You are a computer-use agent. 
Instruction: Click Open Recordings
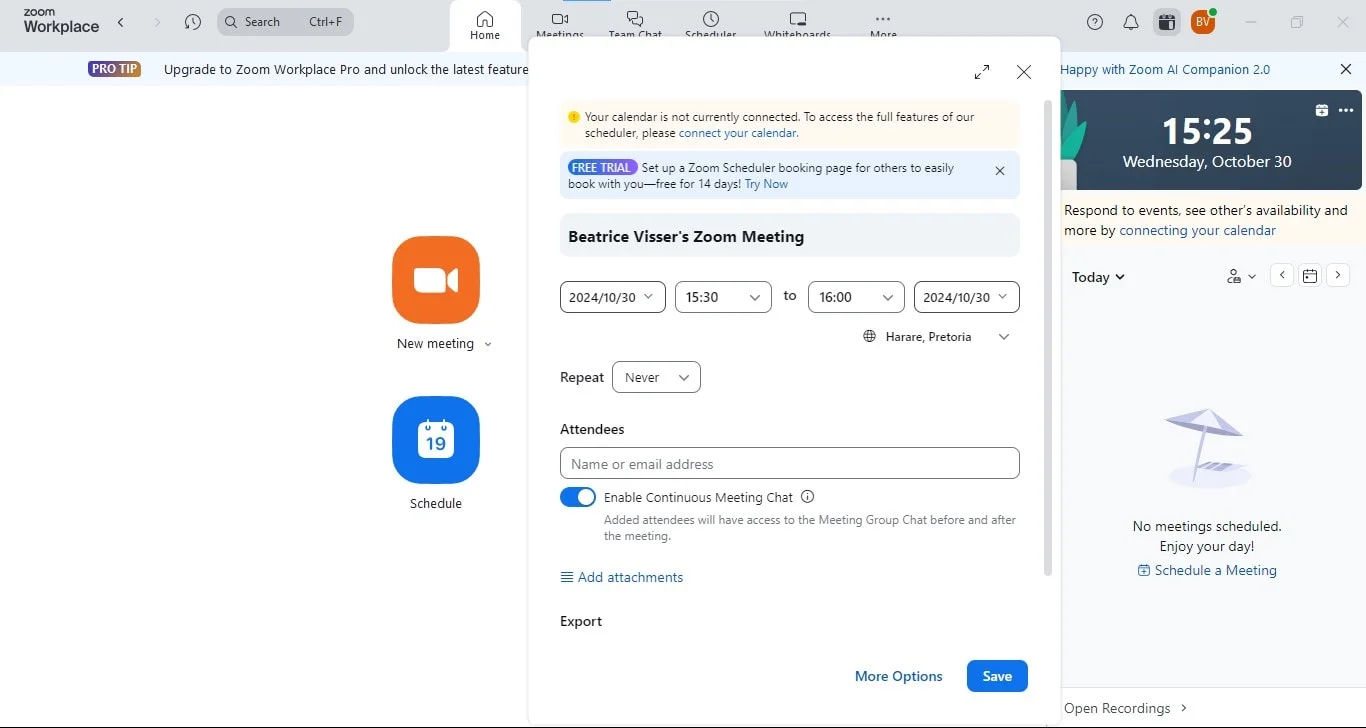[x=1125, y=708]
